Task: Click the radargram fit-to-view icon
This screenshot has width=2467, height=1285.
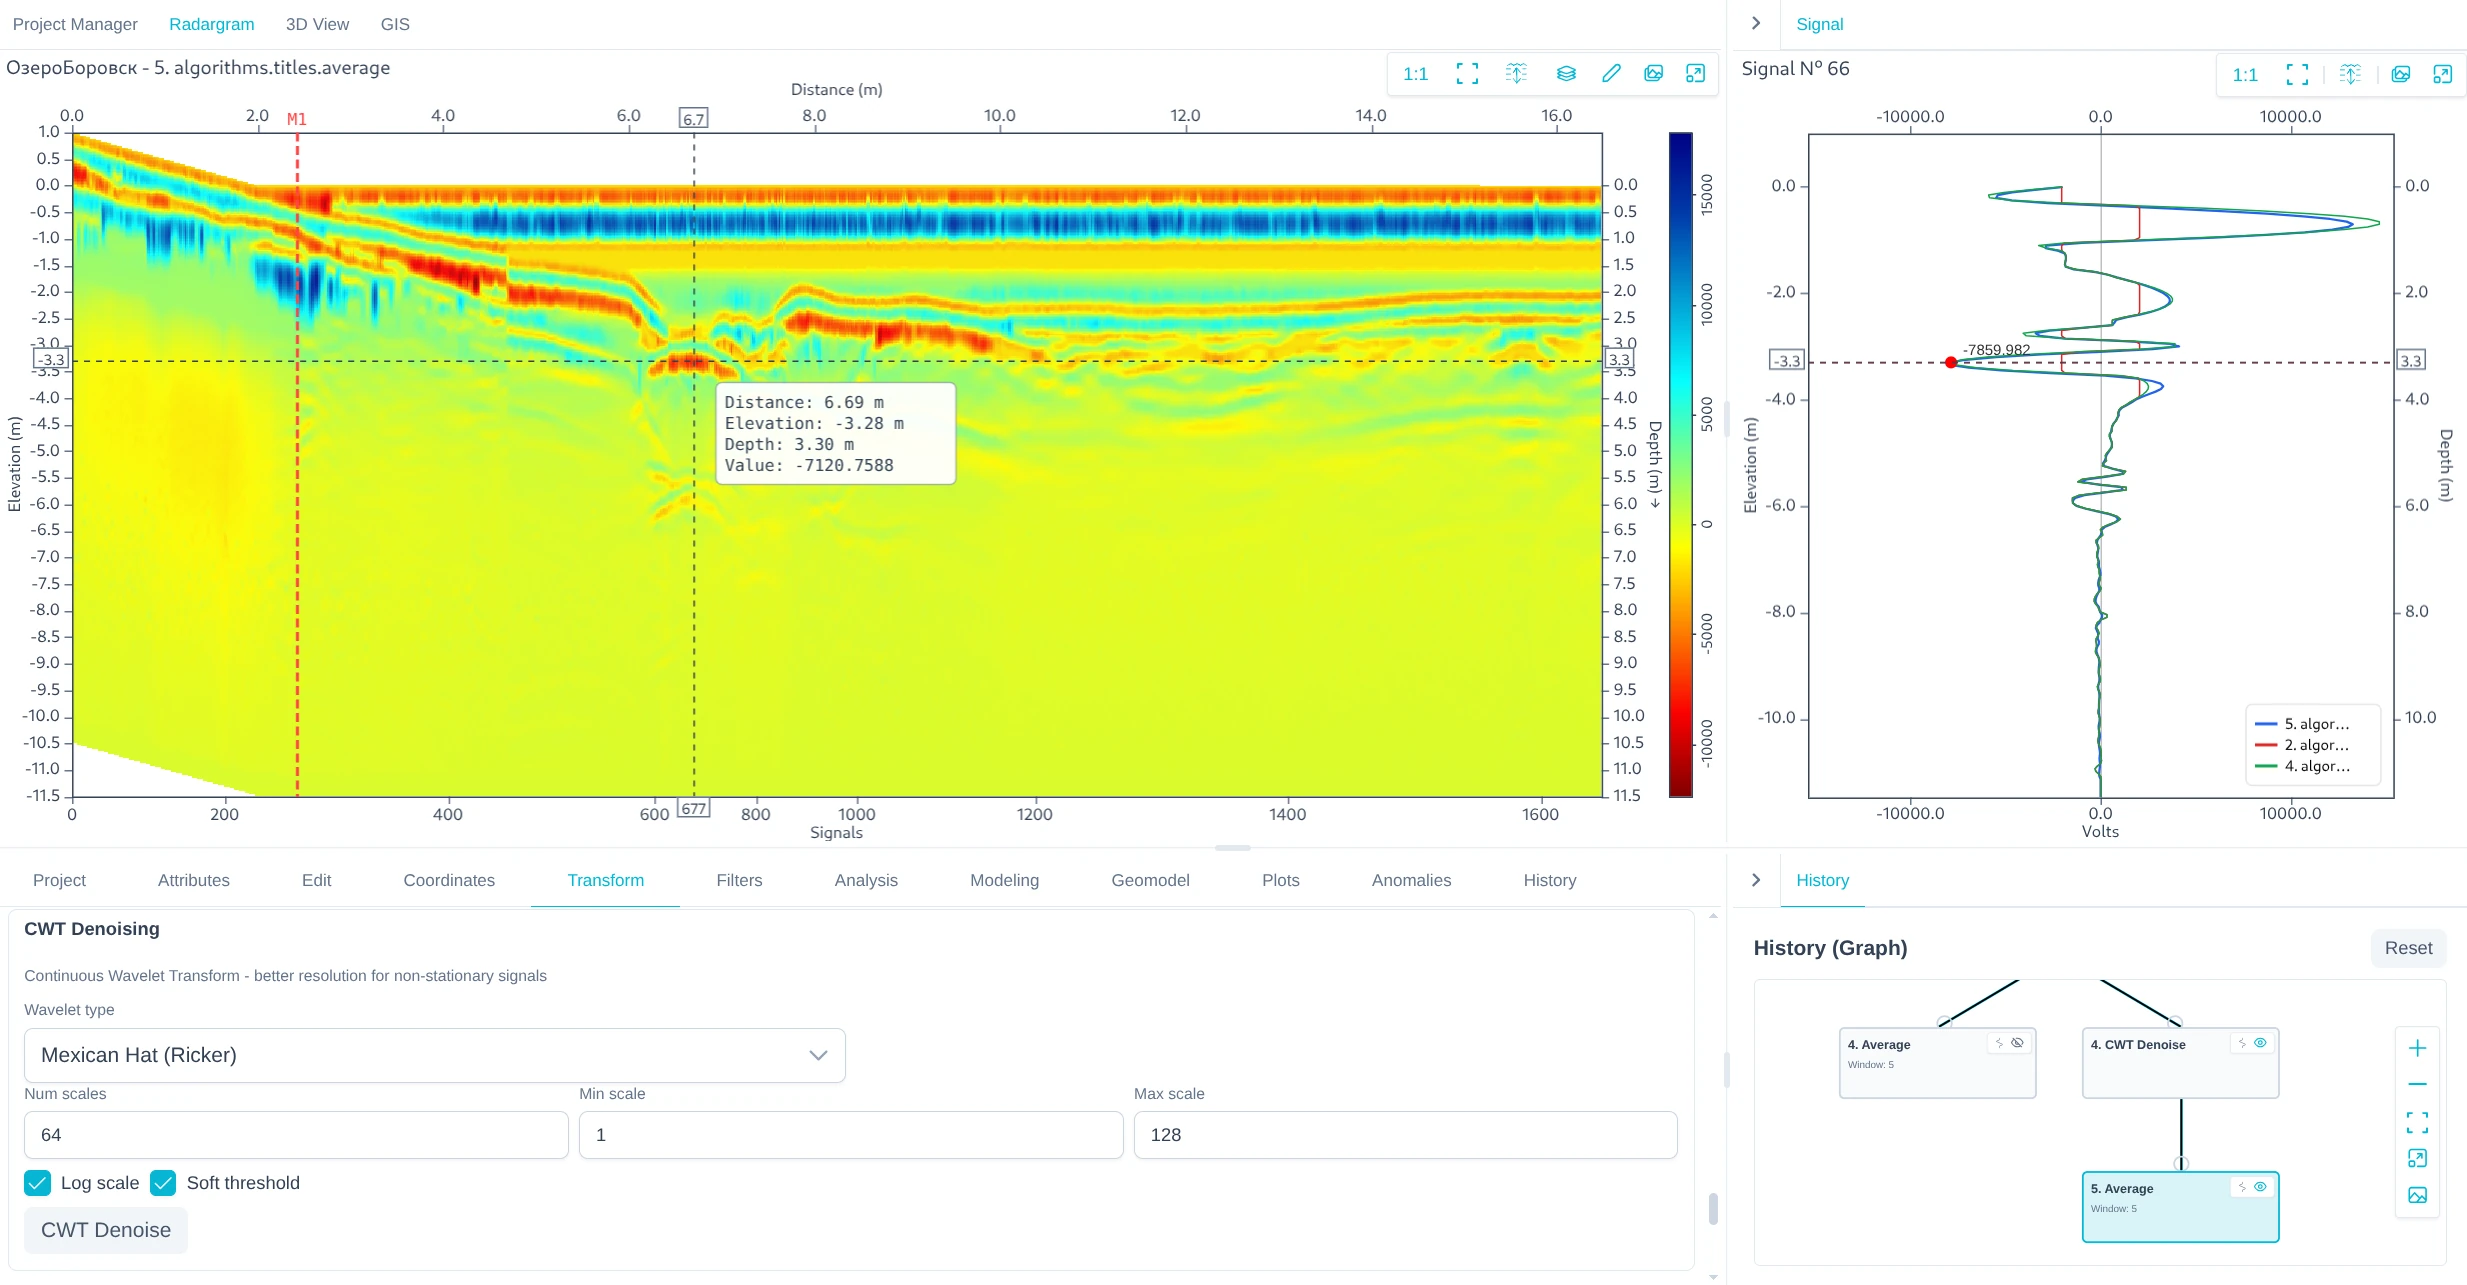Action: 1467,74
